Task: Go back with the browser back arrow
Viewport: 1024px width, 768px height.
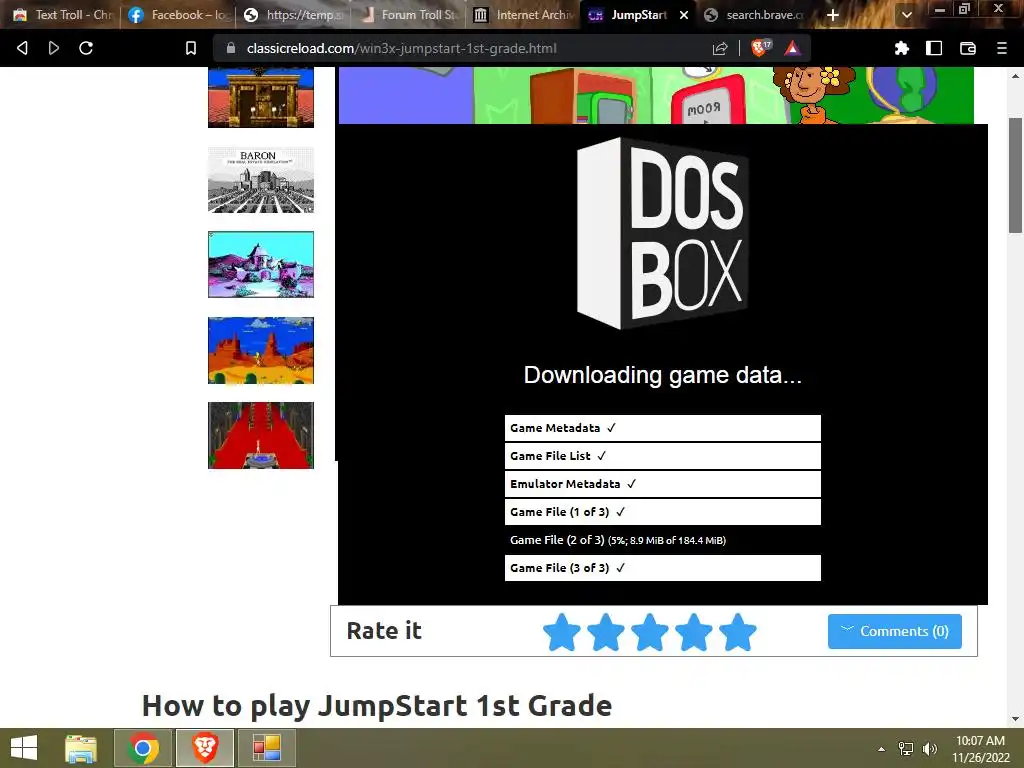Action: [22, 48]
